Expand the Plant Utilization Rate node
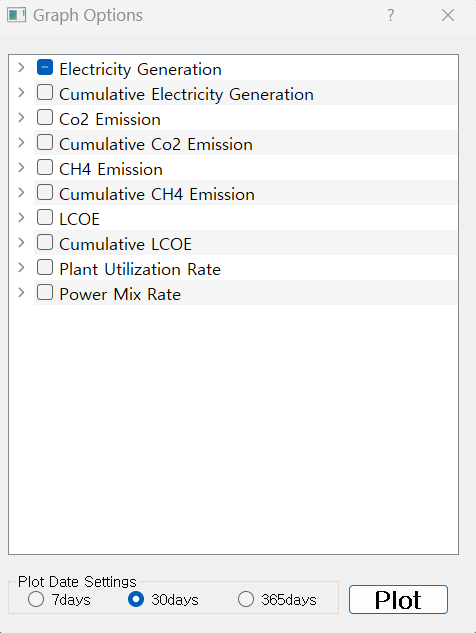476x633 pixels. click(21, 268)
